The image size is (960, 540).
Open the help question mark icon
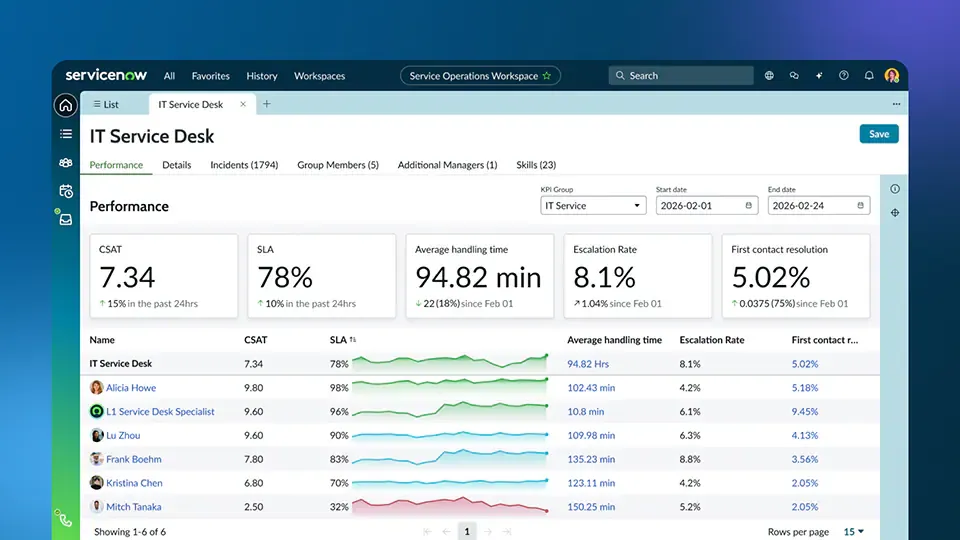coord(844,75)
